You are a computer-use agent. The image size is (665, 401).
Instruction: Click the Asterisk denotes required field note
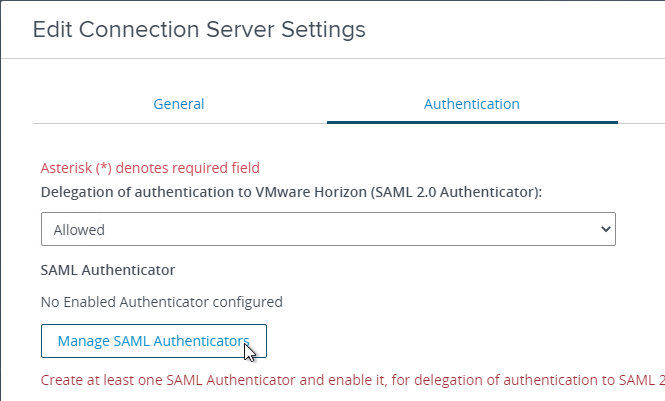pos(150,168)
